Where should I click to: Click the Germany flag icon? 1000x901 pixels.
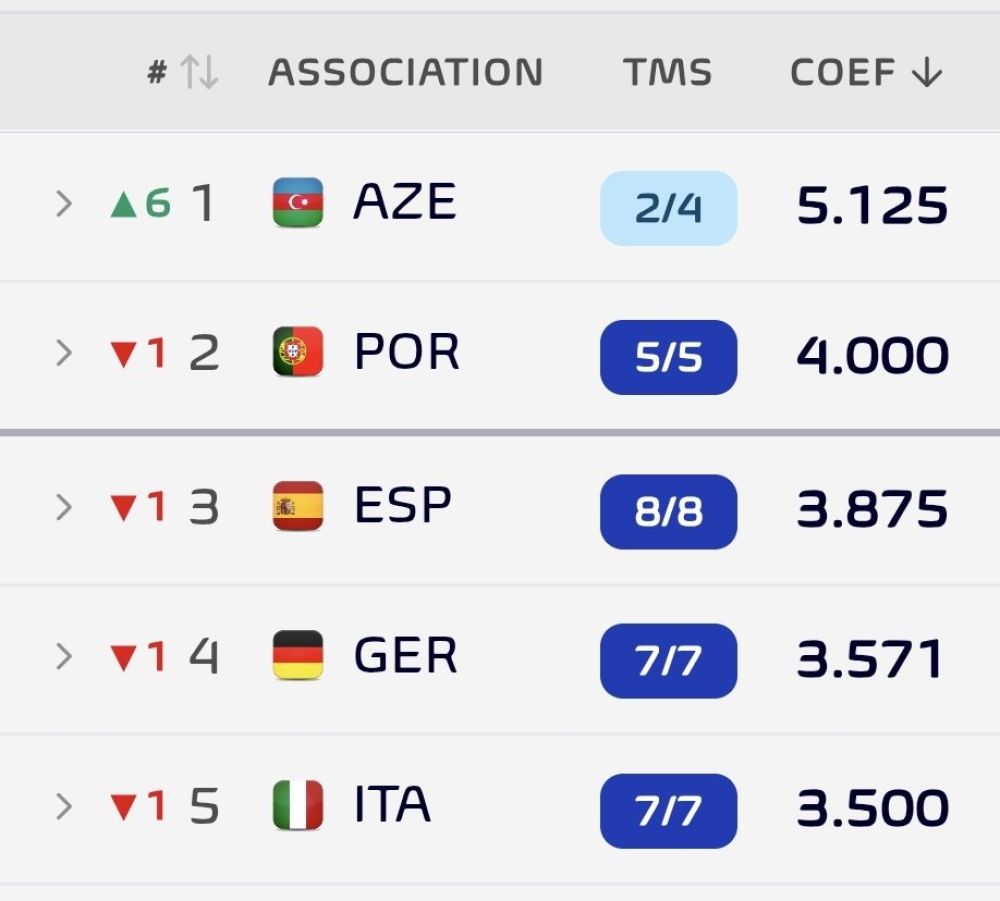click(x=298, y=655)
